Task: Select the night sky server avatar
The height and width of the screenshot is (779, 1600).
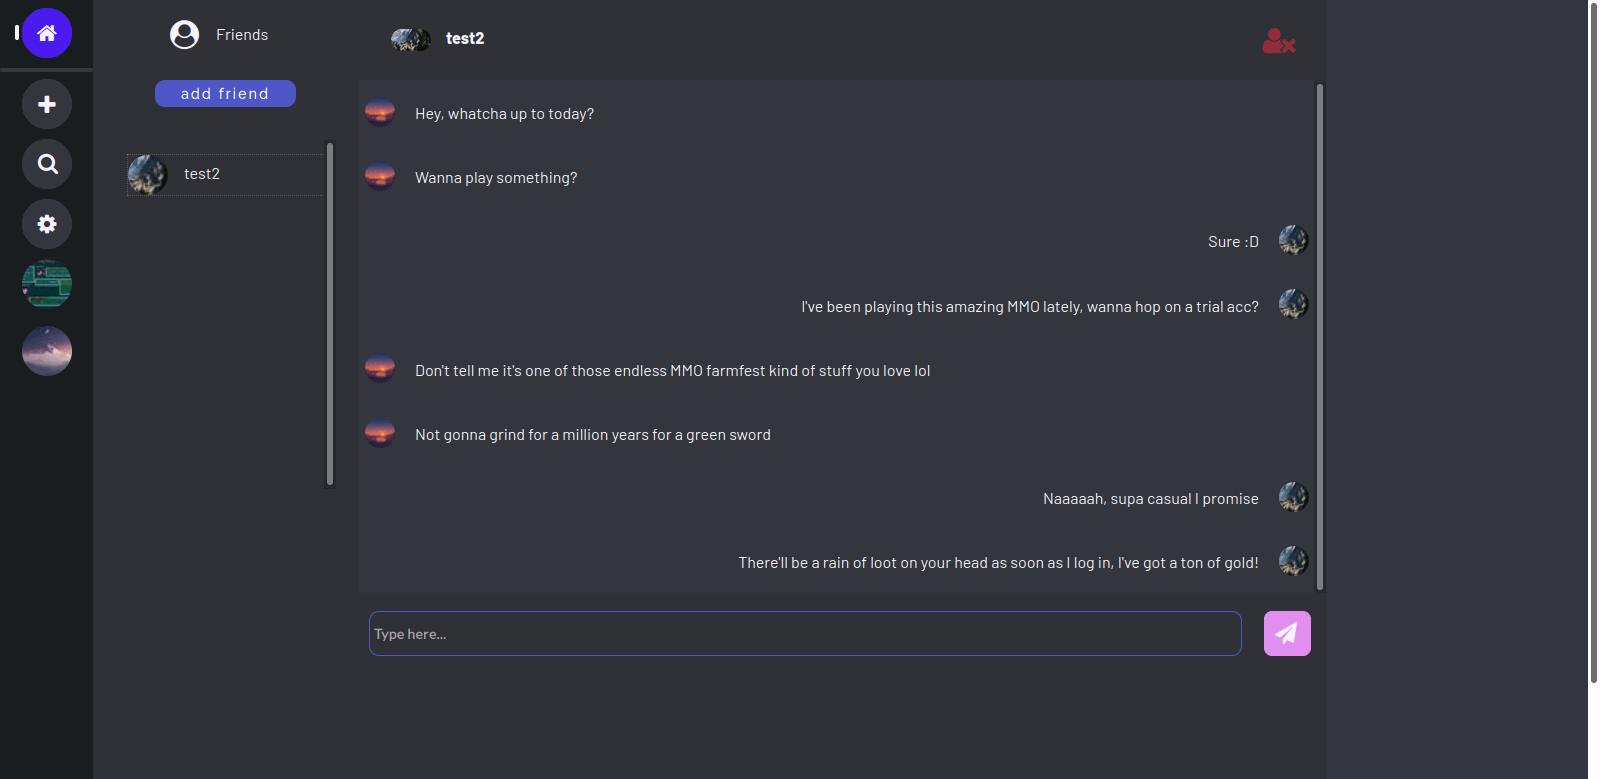Action: (x=46, y=351)
